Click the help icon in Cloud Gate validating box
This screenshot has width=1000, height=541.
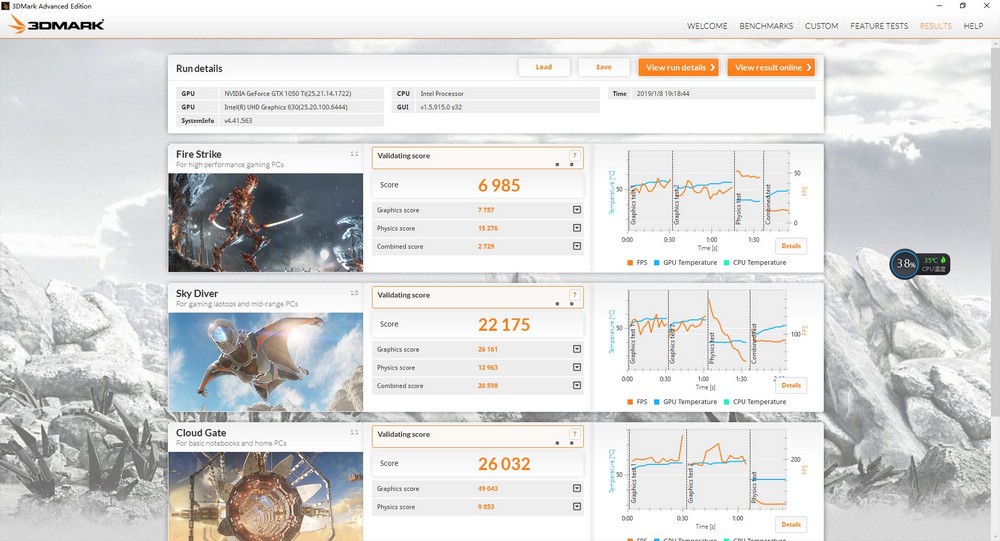(574, 434)
